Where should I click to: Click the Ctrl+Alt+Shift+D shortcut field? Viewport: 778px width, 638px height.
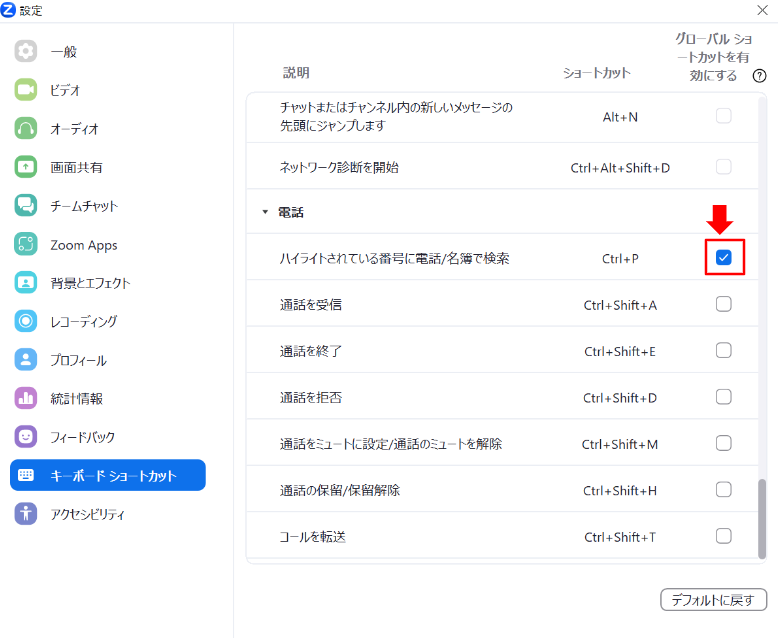pyautogui.click(x=620, y=168)
